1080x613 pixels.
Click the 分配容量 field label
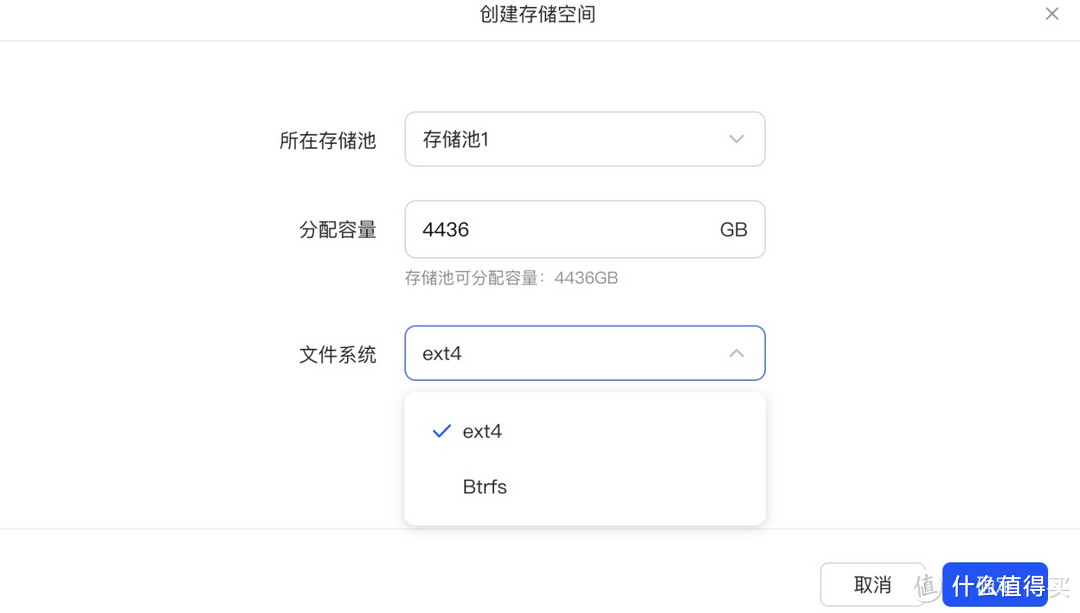(338, 229)
